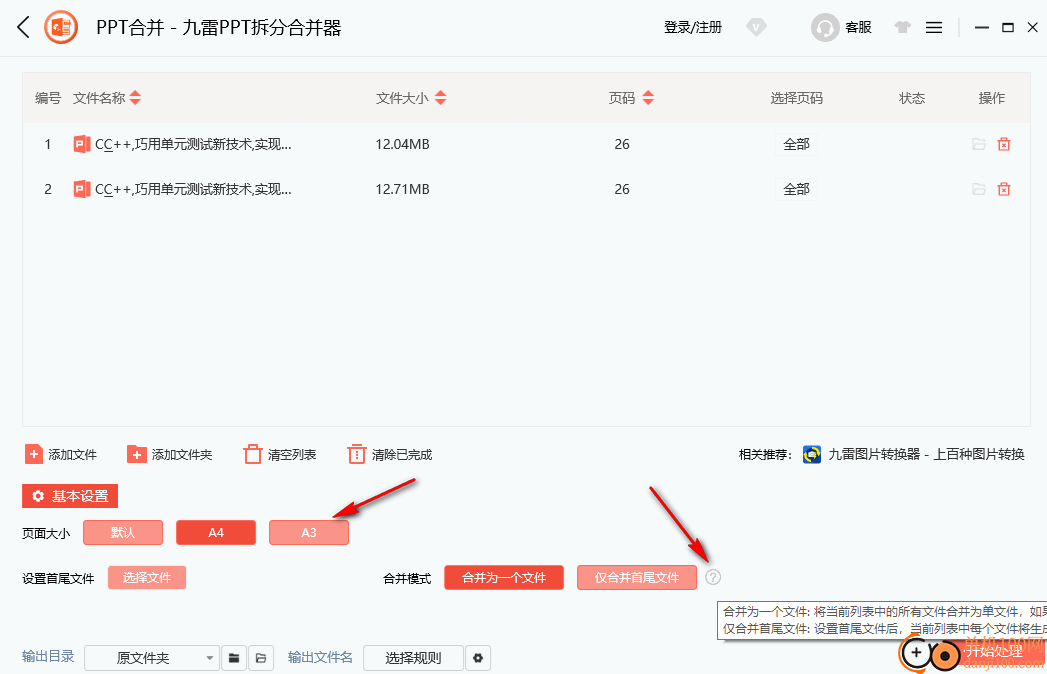Go back using the left arrow icon
The height and width of the screenshot is (674, 1047).
pos(23,27)
